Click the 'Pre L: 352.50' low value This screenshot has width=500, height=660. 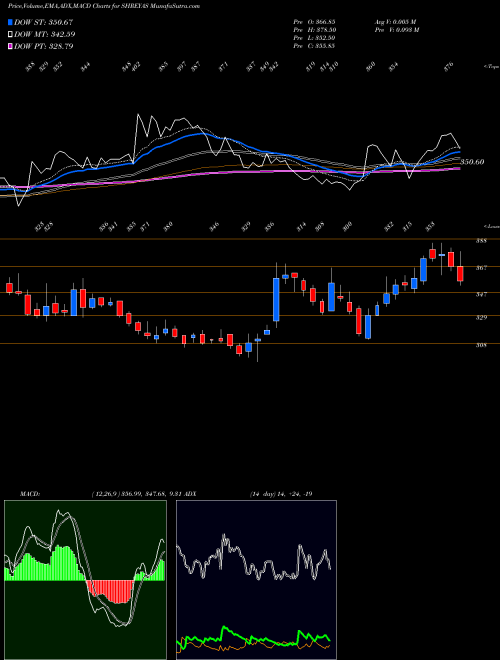314,38
